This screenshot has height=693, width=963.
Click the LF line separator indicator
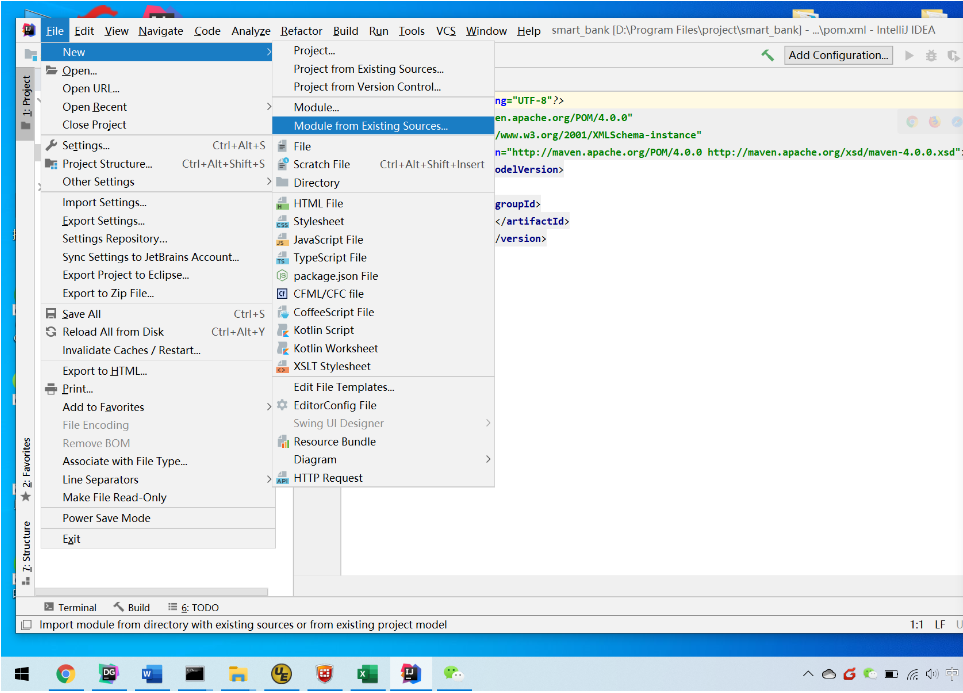click(940, 625)
